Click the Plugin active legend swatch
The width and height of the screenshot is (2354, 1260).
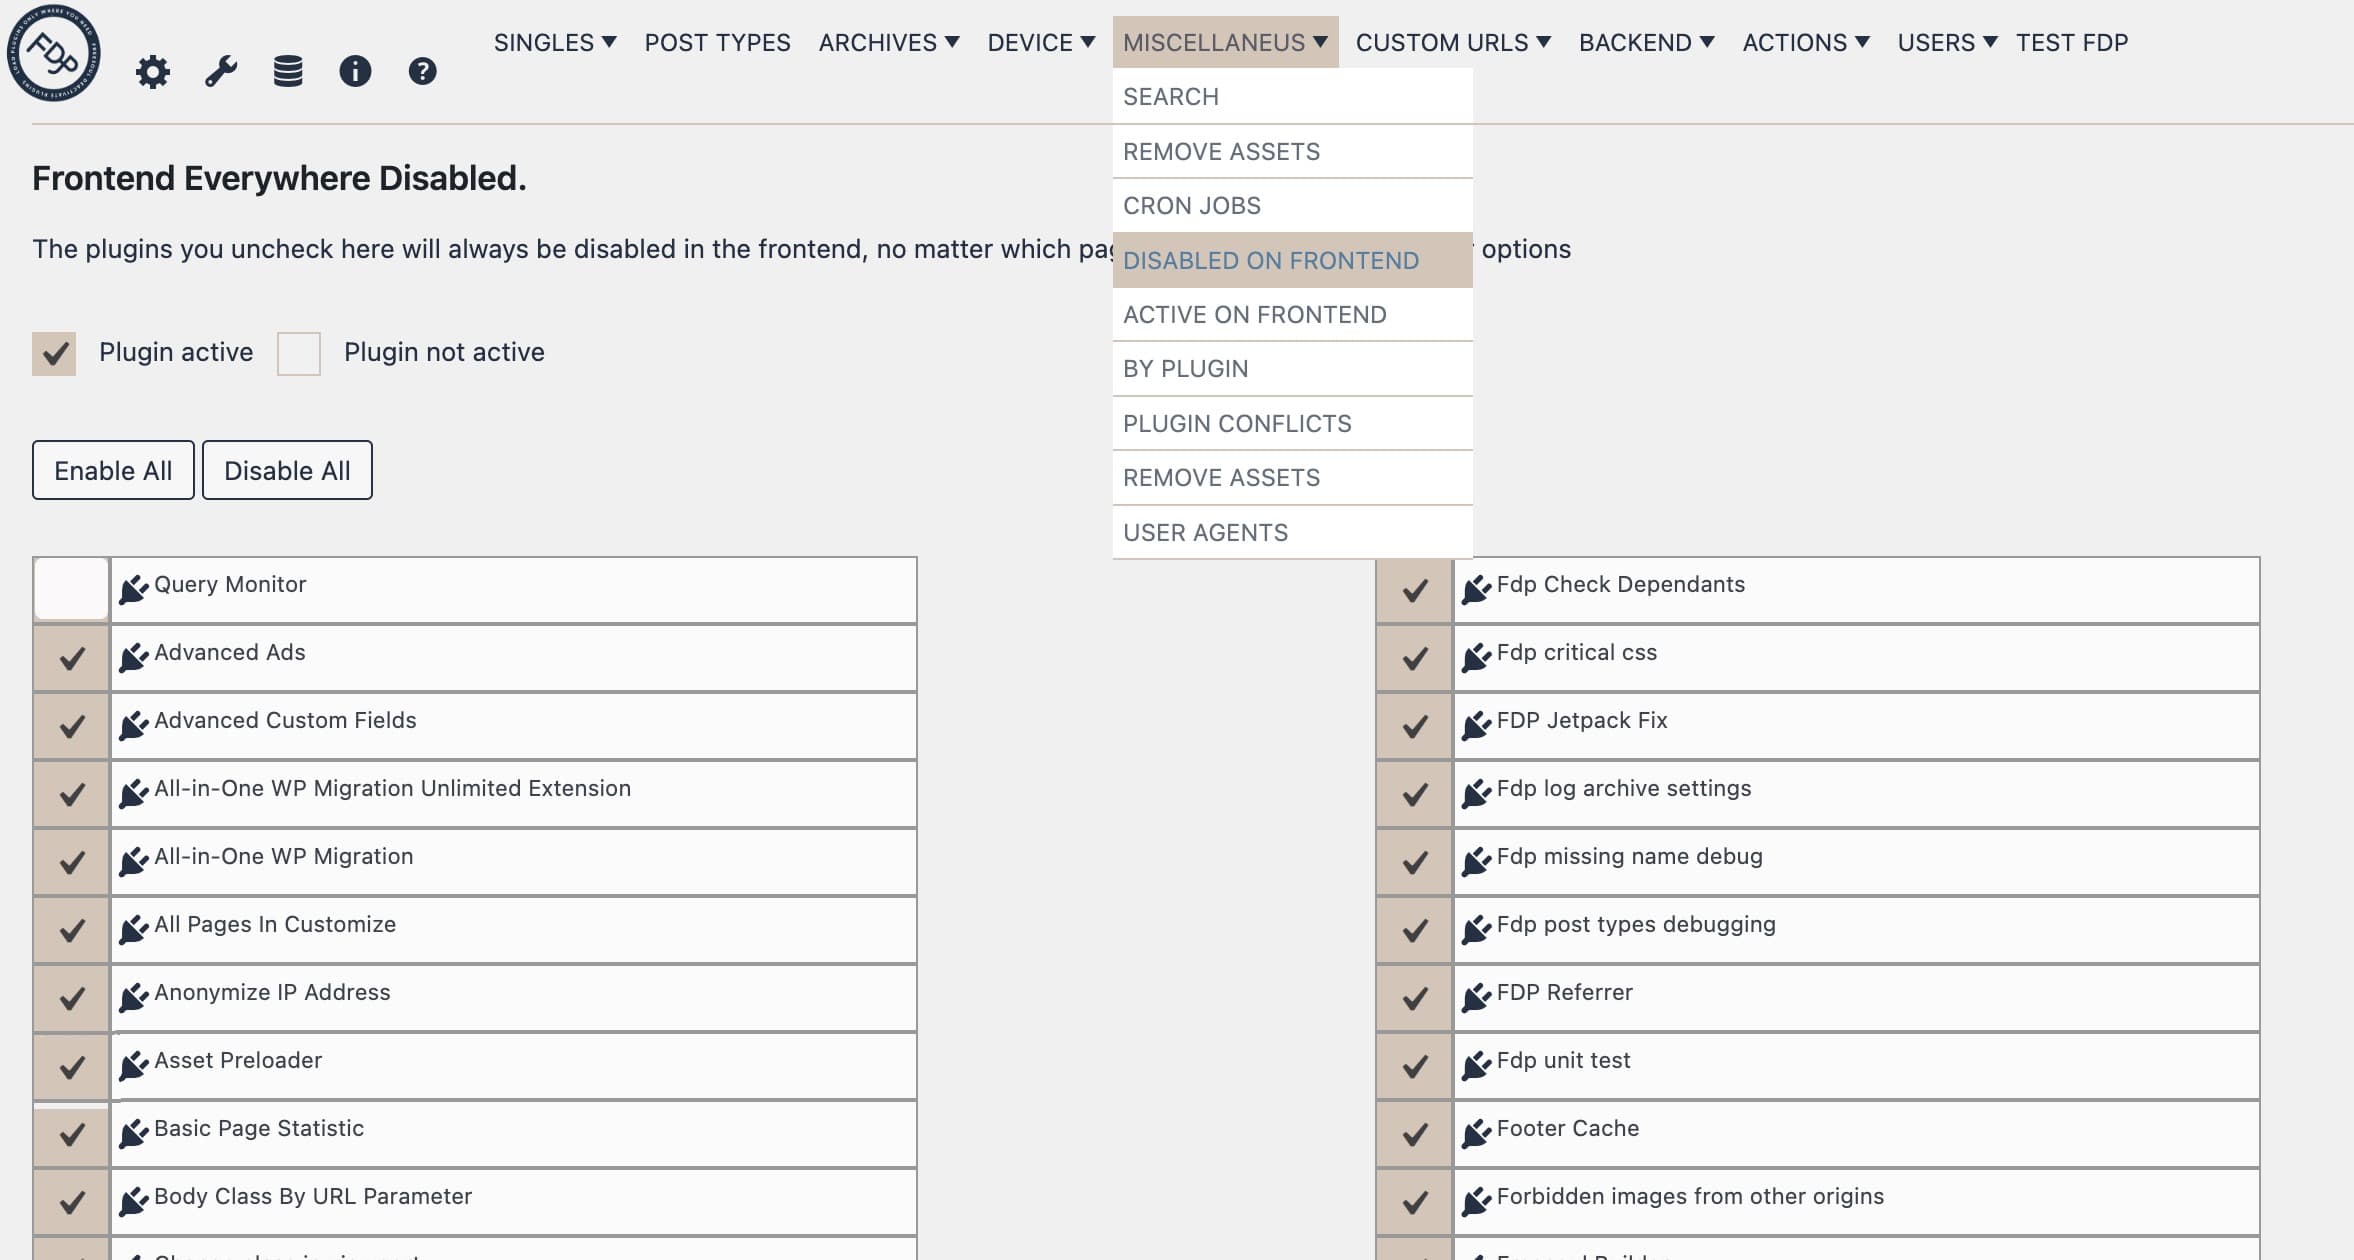tap(54, 353)
